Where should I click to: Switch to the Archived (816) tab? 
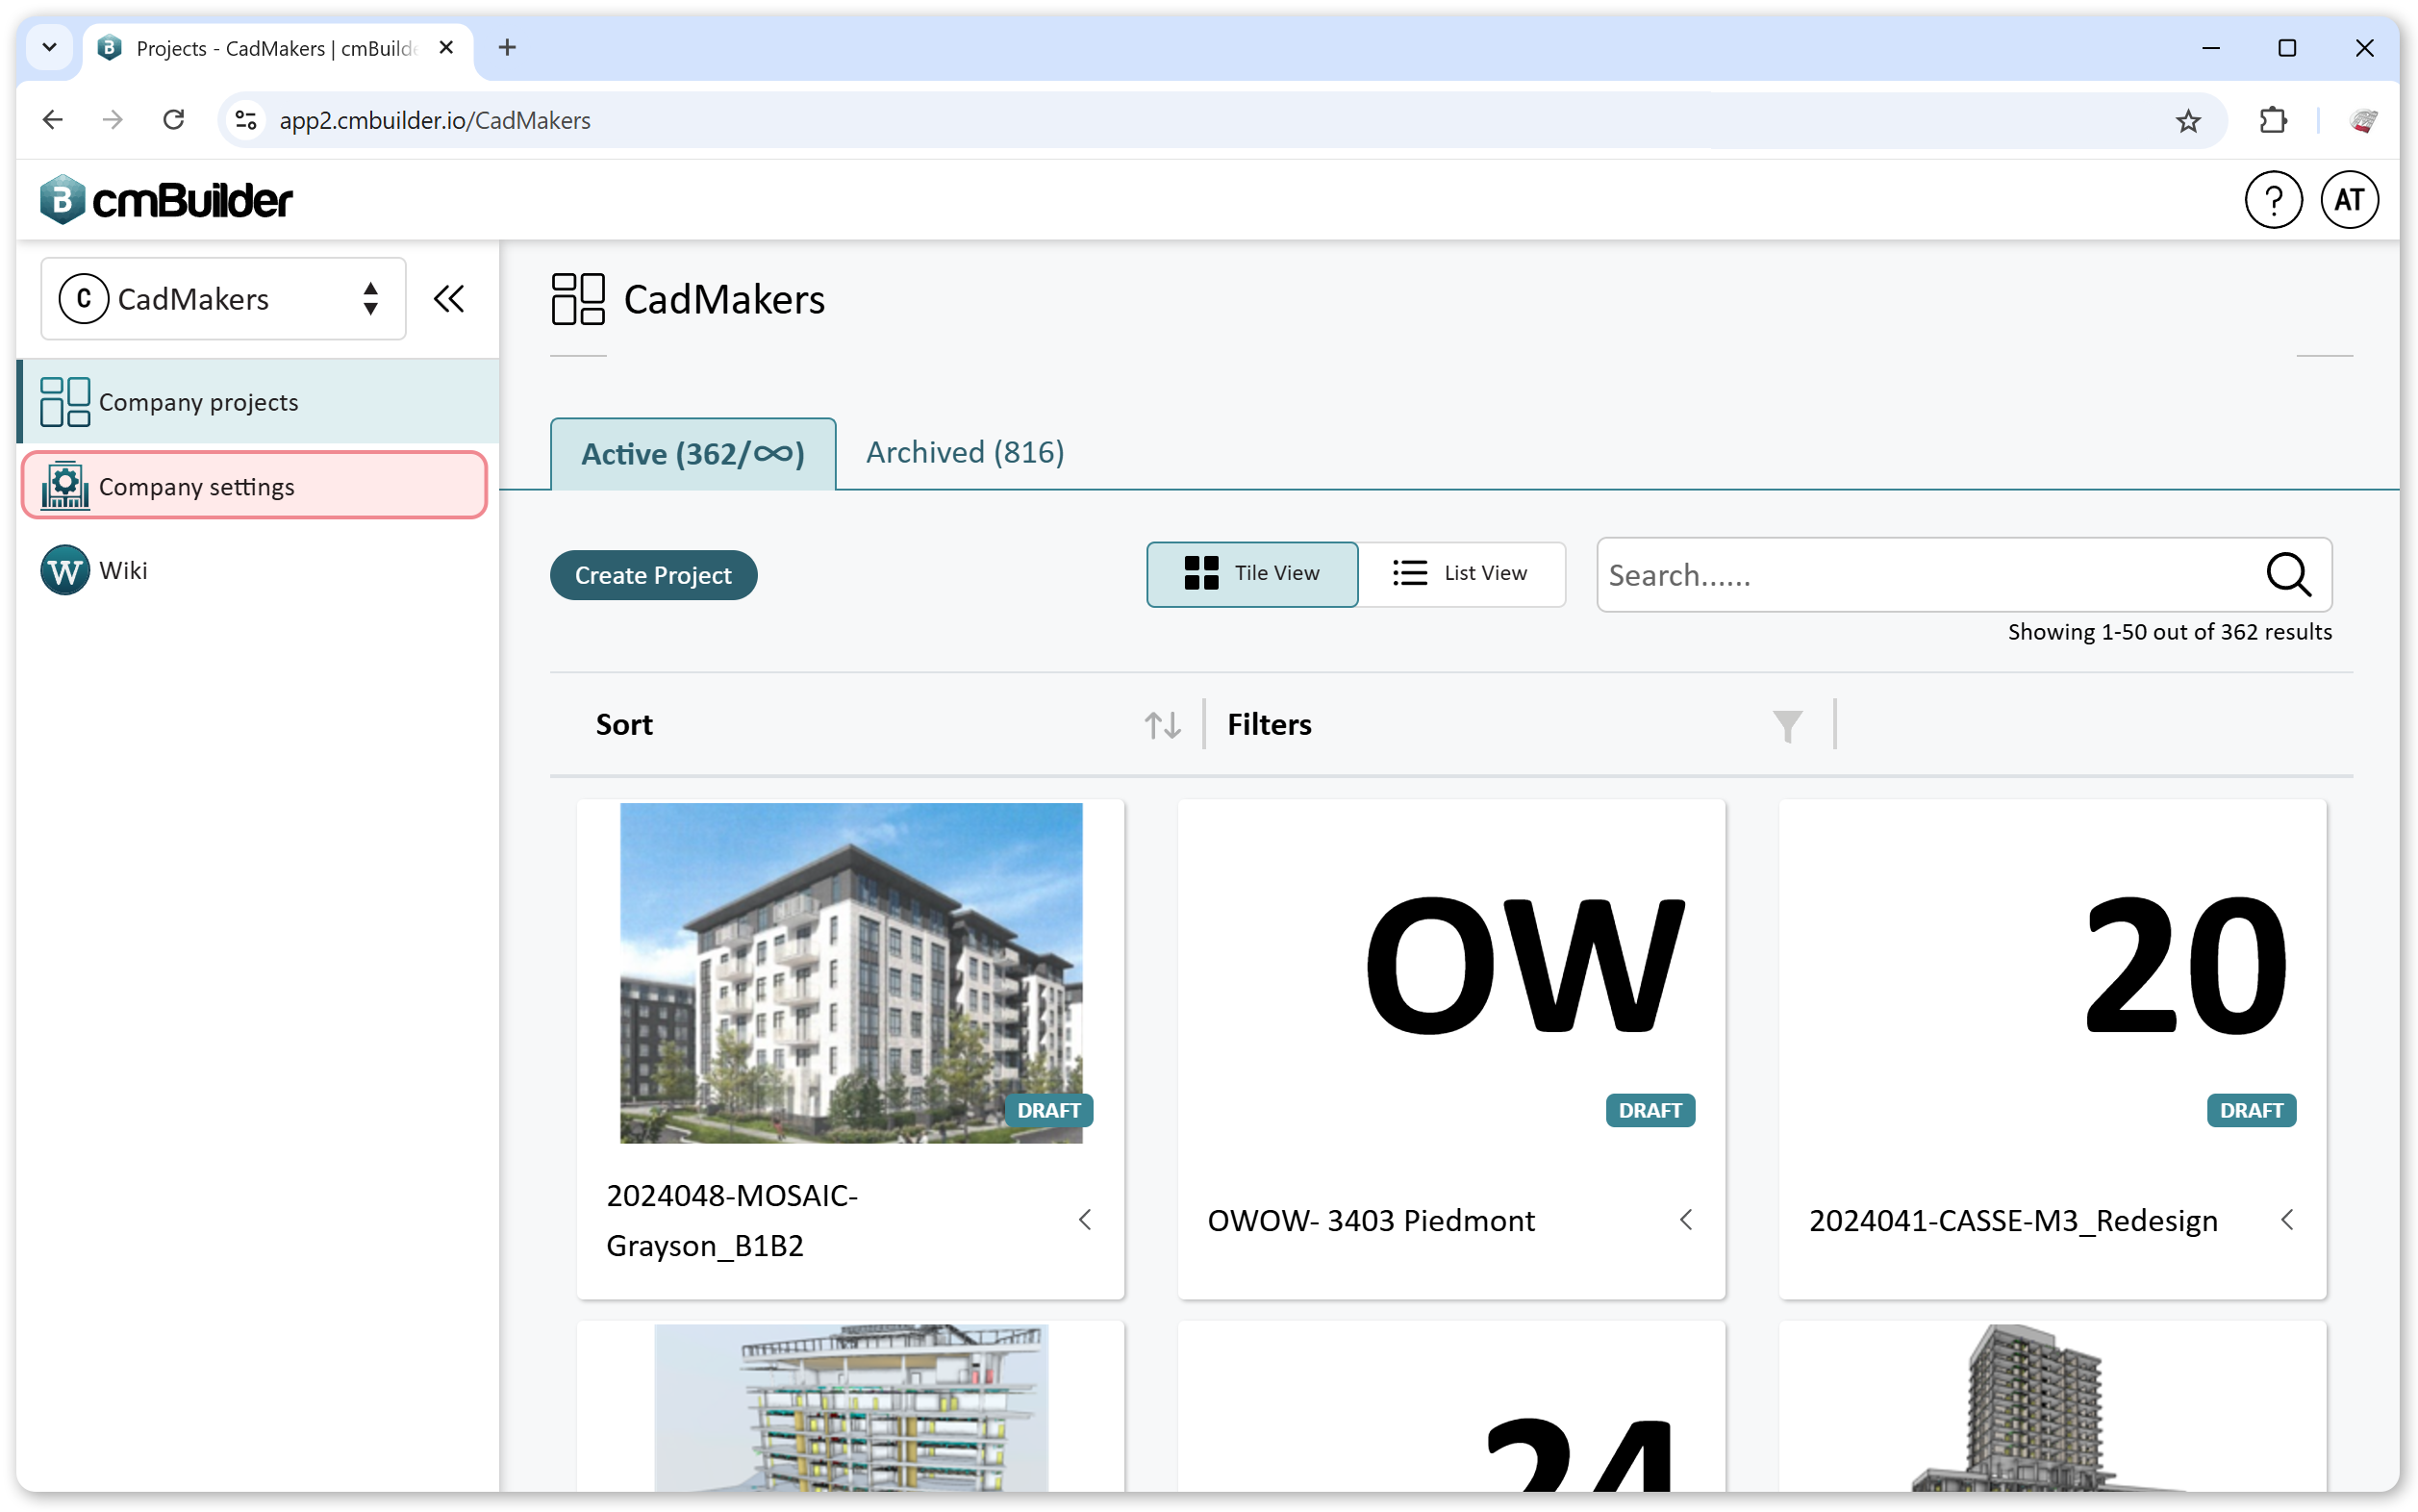[964, 452]
